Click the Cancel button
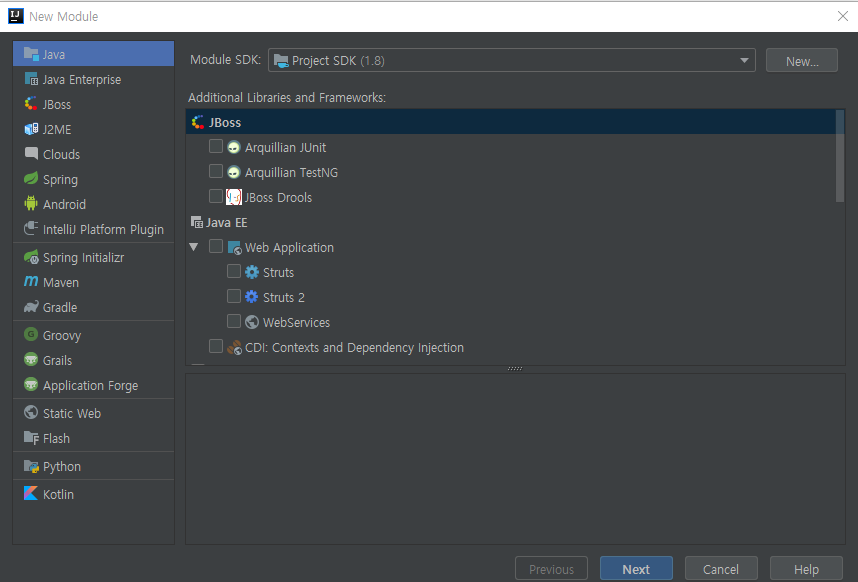The image size is (858, 582). pyautogui.click(x=721, y=569)
